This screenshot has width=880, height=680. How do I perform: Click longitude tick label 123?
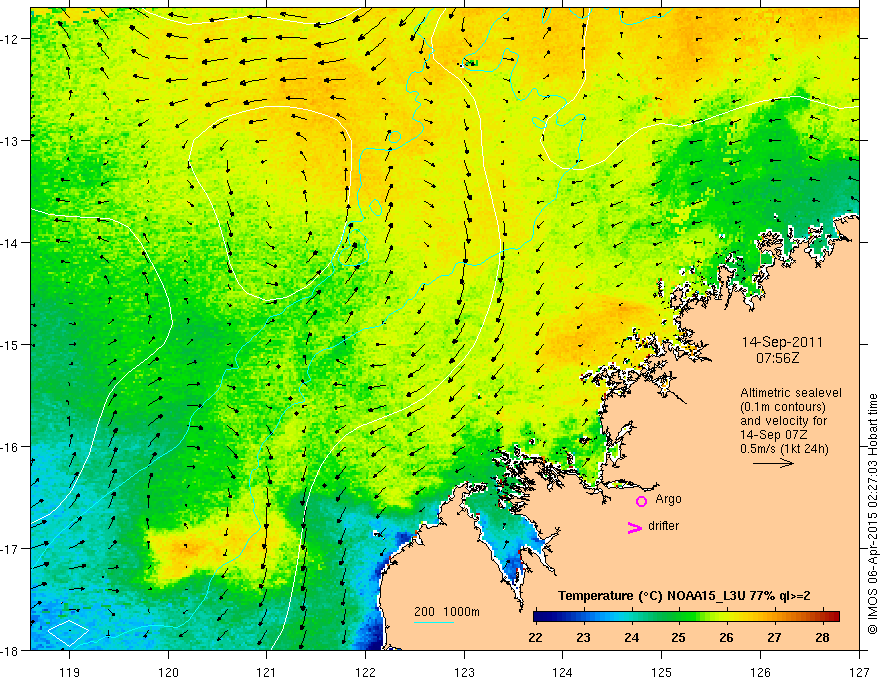click(x=464, y=673)
